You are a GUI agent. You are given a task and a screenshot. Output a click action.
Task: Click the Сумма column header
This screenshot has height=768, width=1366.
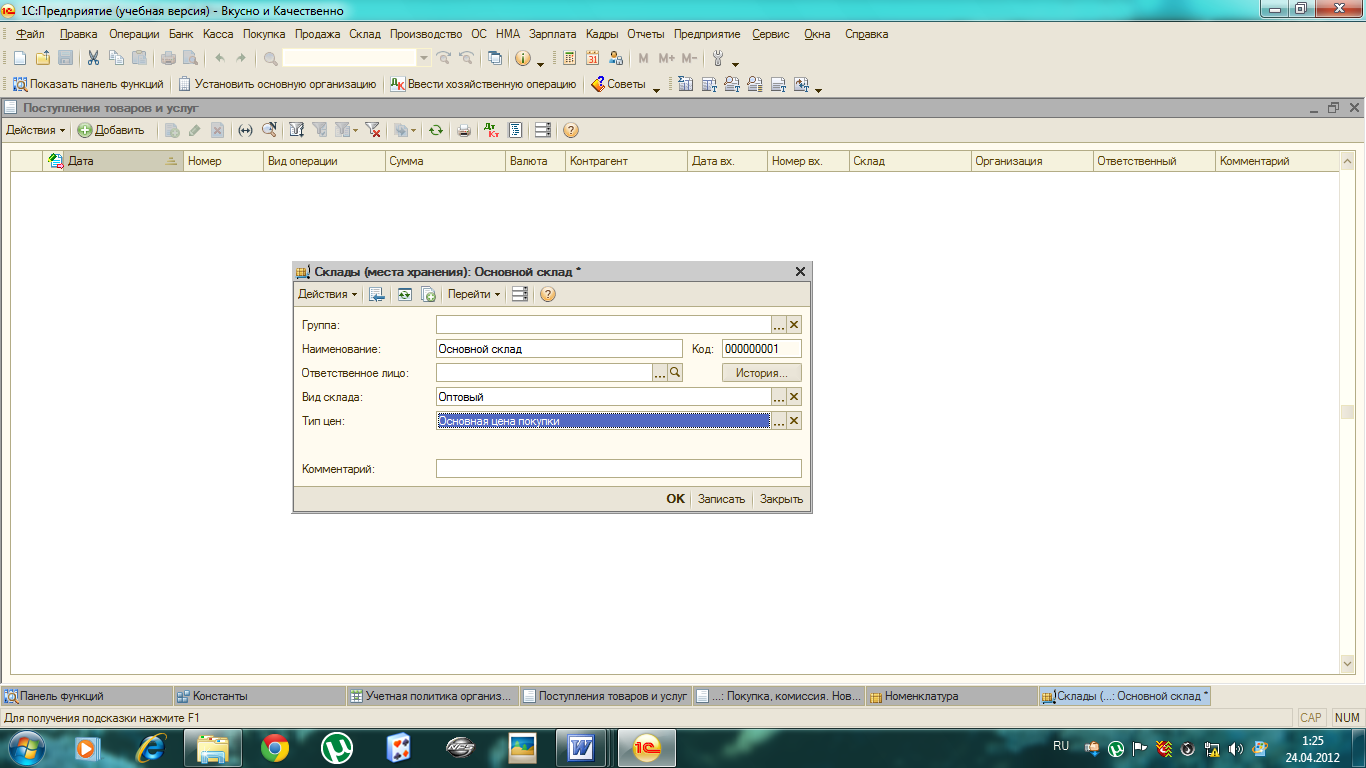coord(445,161)
